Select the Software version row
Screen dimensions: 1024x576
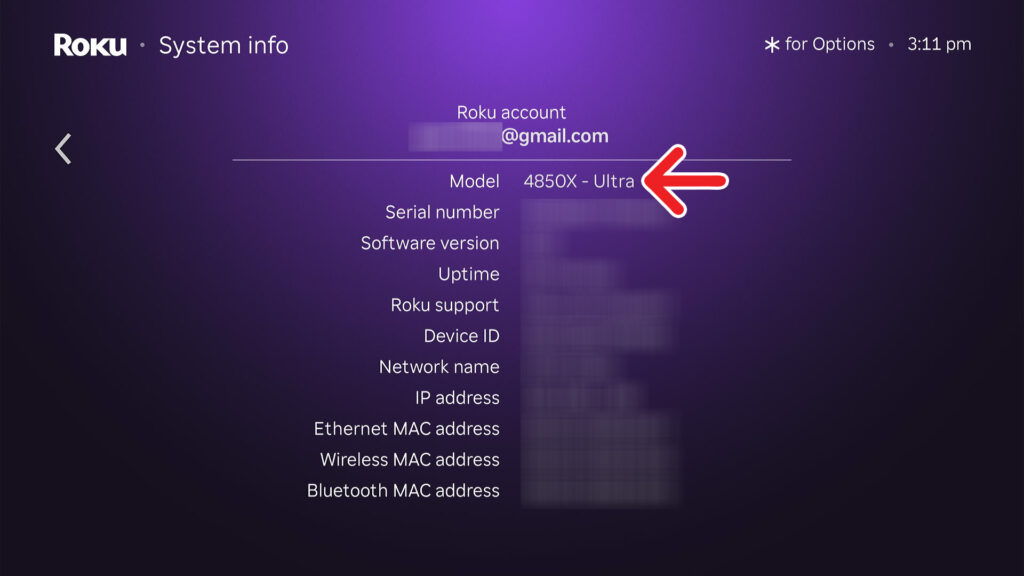point(430,243)
